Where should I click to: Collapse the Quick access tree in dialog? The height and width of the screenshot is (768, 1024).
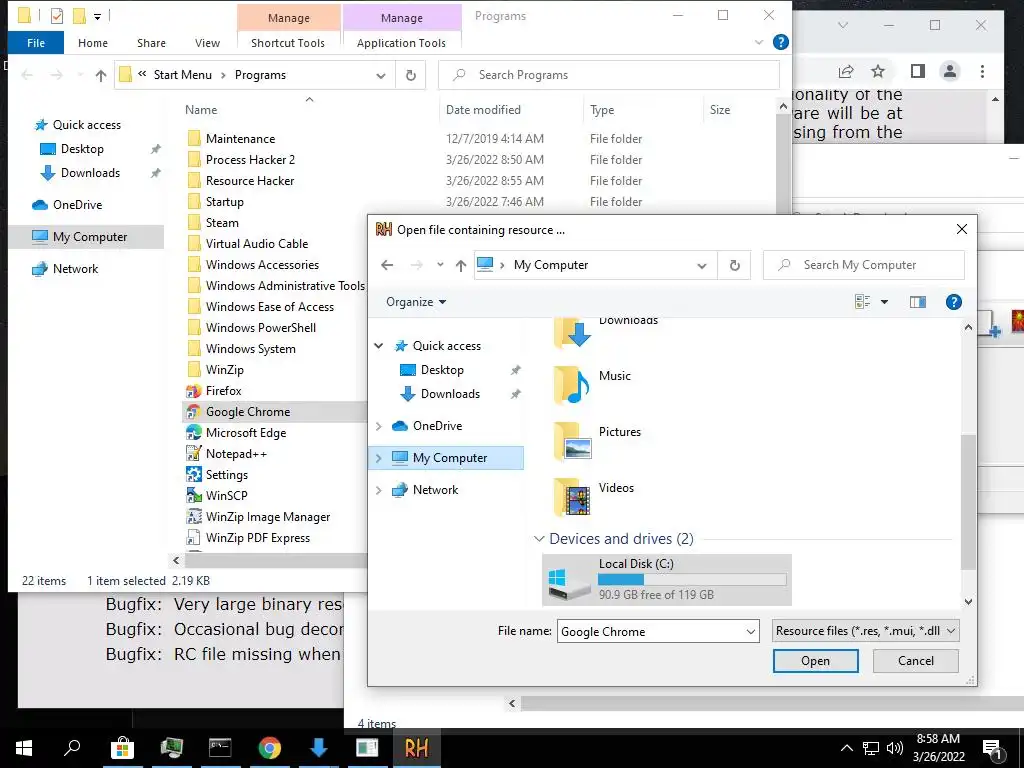(x=379, y=345)
